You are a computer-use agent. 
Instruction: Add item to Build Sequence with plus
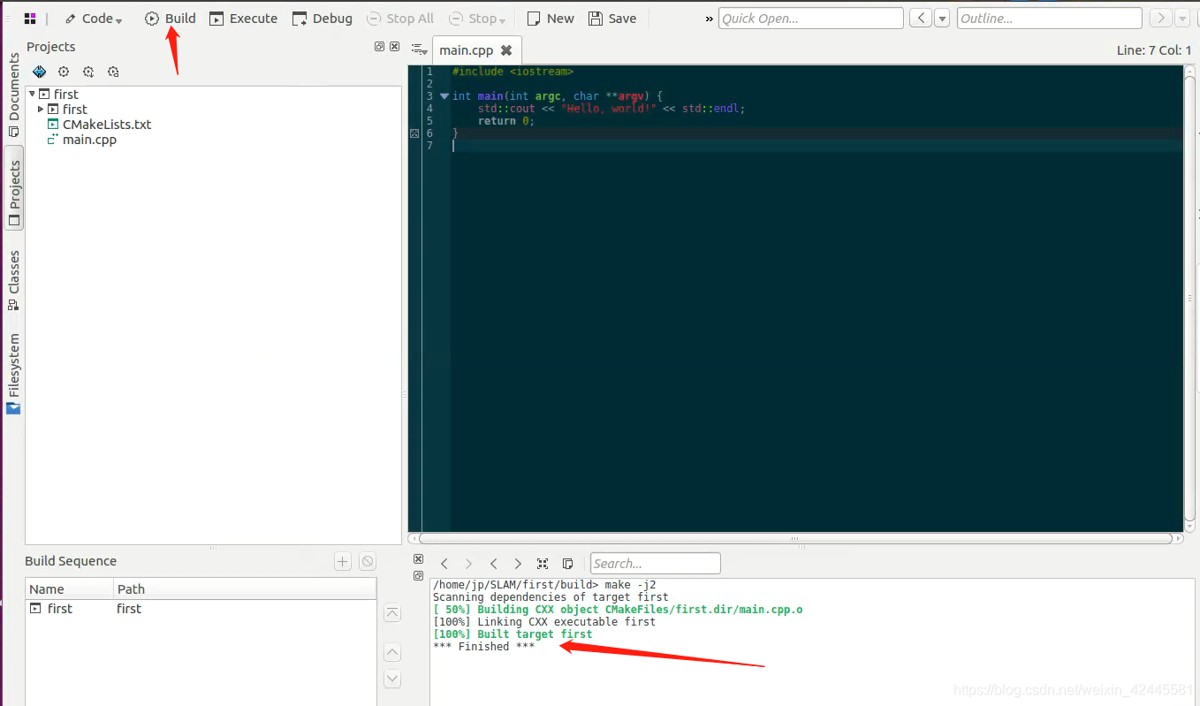[342, 562]
